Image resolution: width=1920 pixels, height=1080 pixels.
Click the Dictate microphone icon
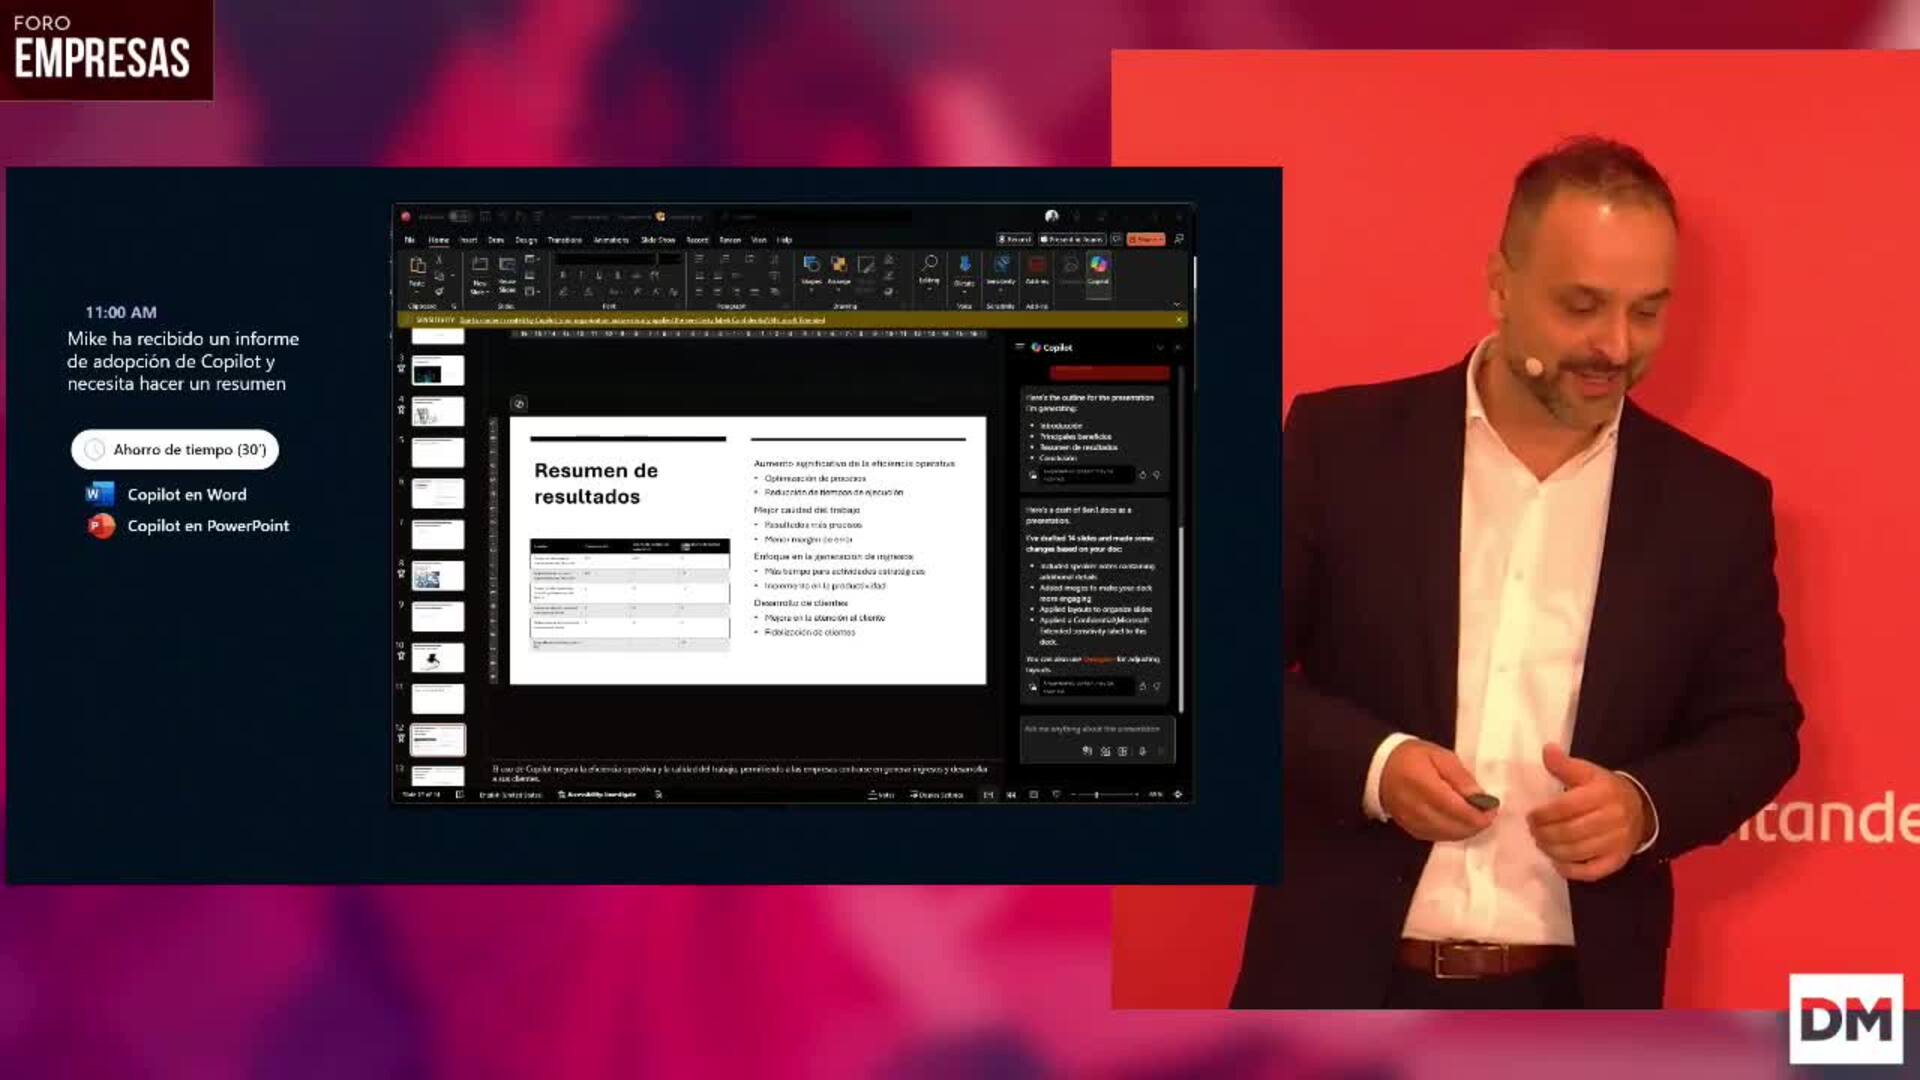[964, 264]
